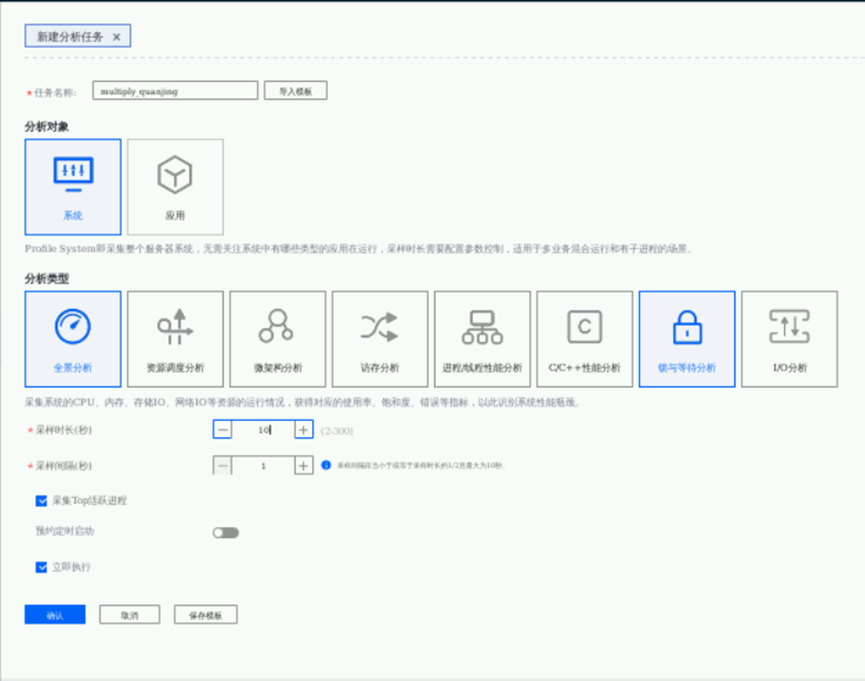Uncheck the 立即执行 checkbox
Screen dimensions: 865x681
coord(41,567)
